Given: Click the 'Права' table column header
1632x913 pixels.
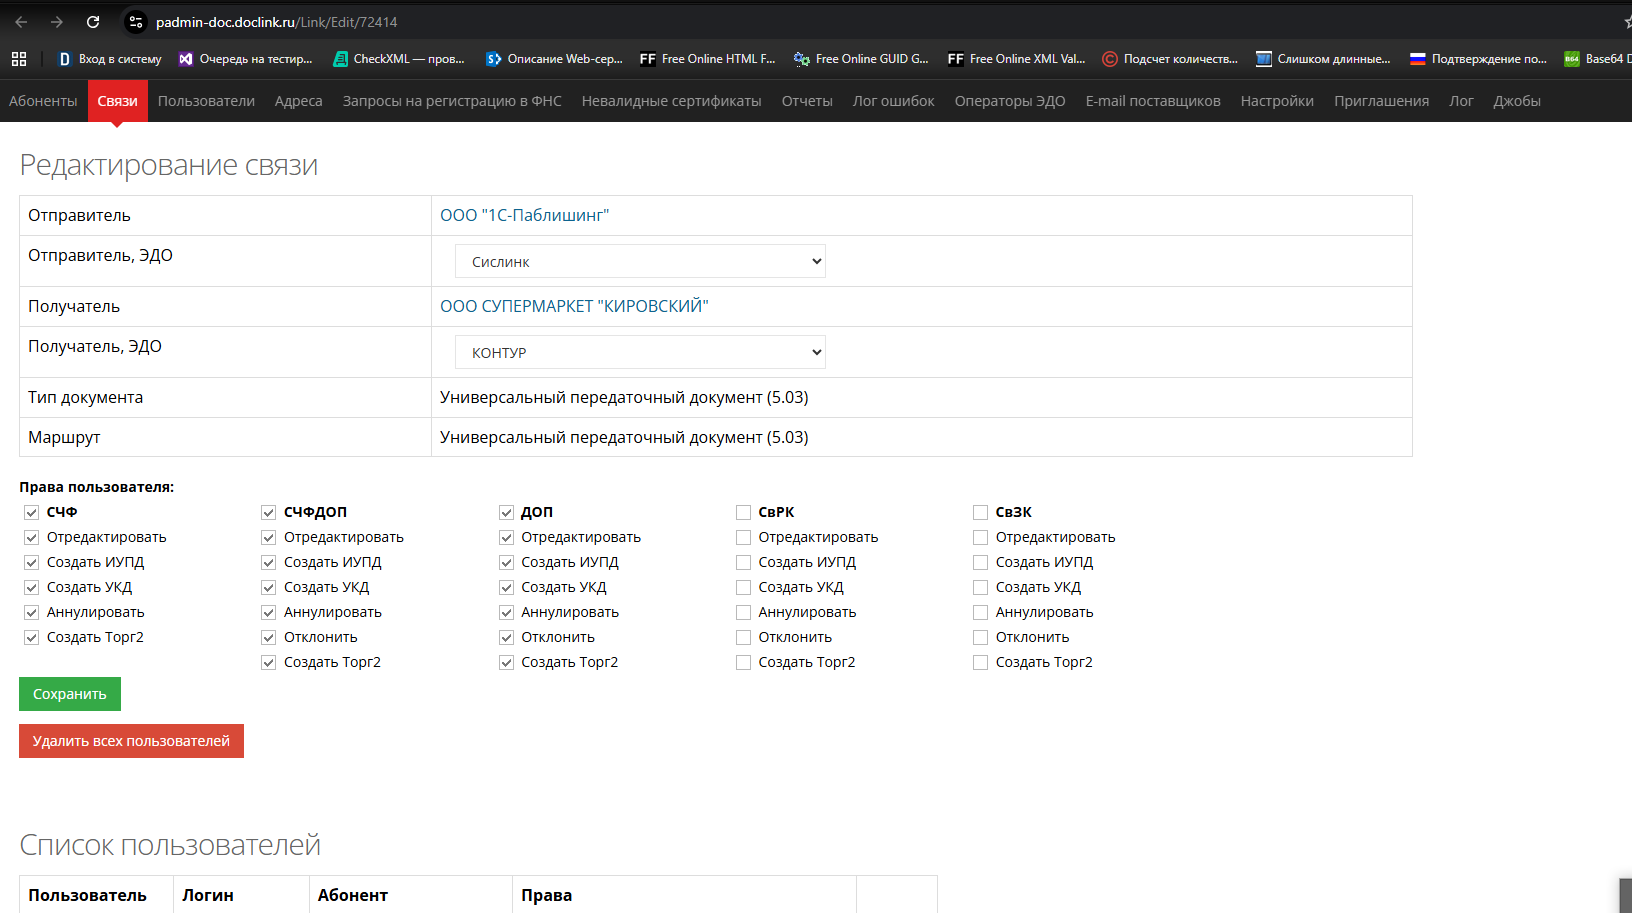Looking at the screenshot, I should 547,895.
